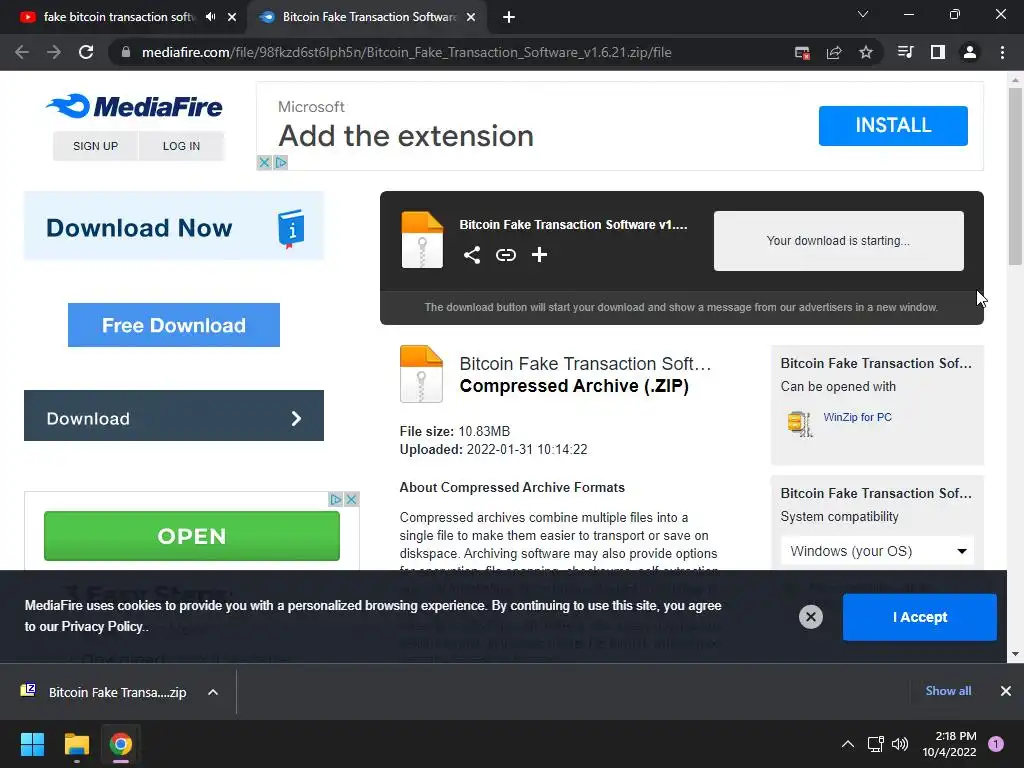Open the WinZip for PC link

coord(857,417)
